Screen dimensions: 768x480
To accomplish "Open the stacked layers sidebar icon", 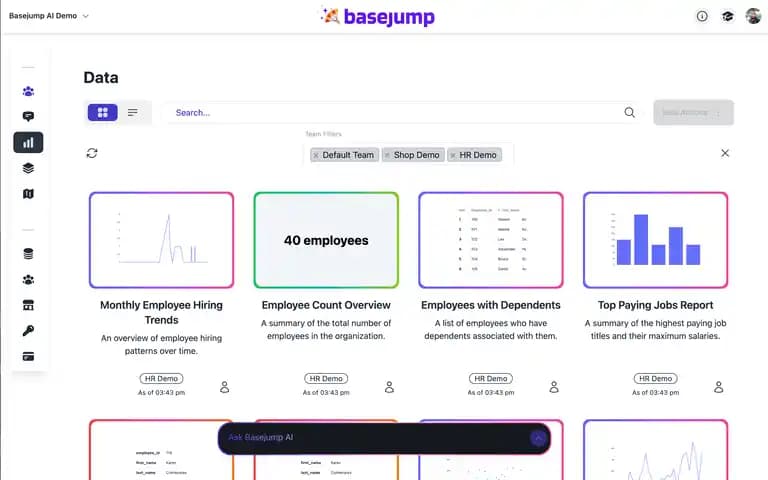I will point(28,168).
